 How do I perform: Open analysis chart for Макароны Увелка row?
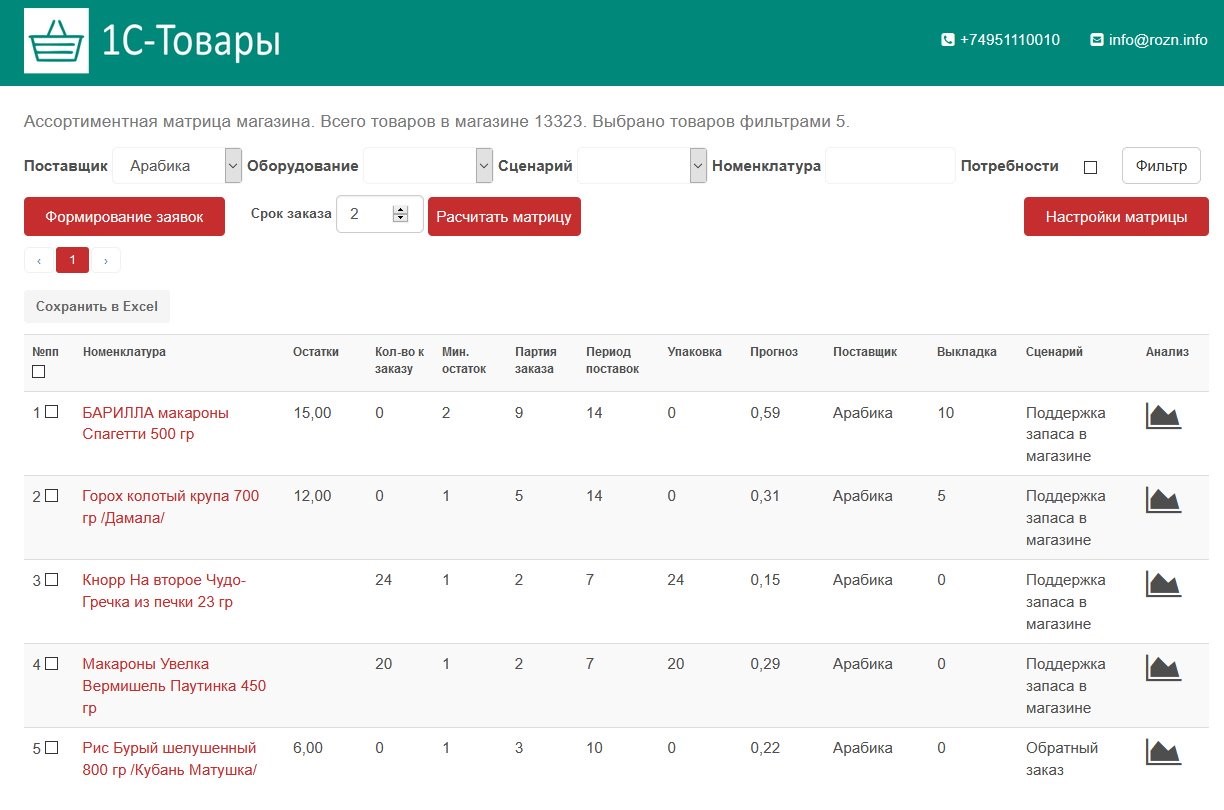1163,667
